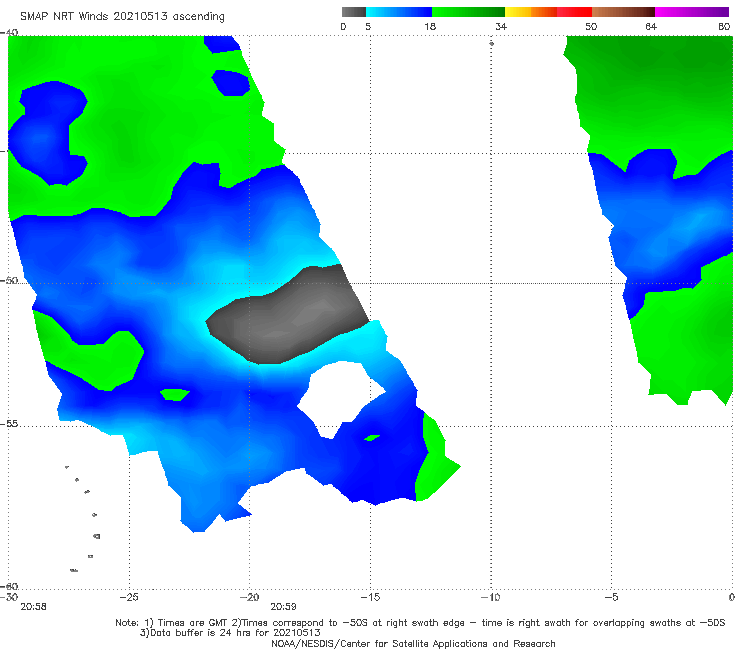
Task: Click the '18' label under the color bar
Action: [430, 26]
